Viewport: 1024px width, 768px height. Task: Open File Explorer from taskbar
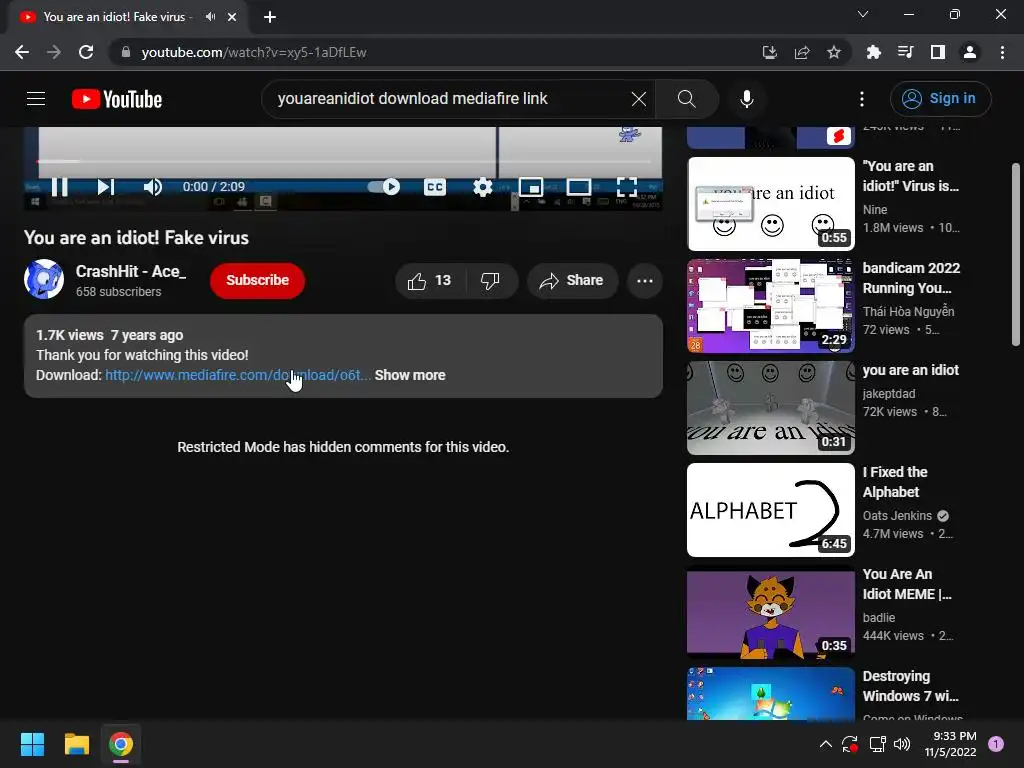pos(76,744)
